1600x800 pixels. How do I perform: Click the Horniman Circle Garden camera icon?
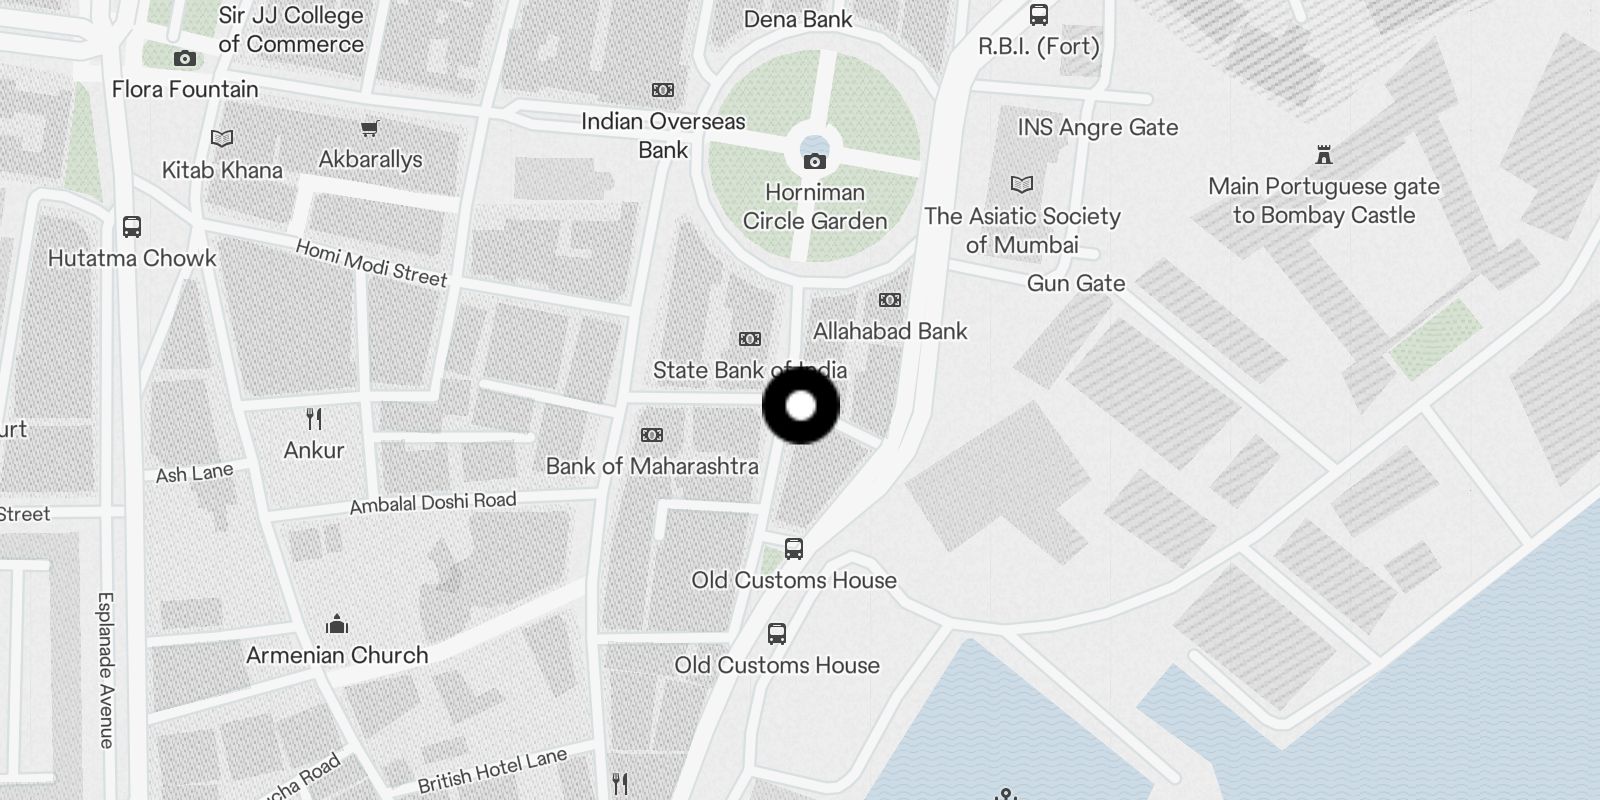[815, 161]
